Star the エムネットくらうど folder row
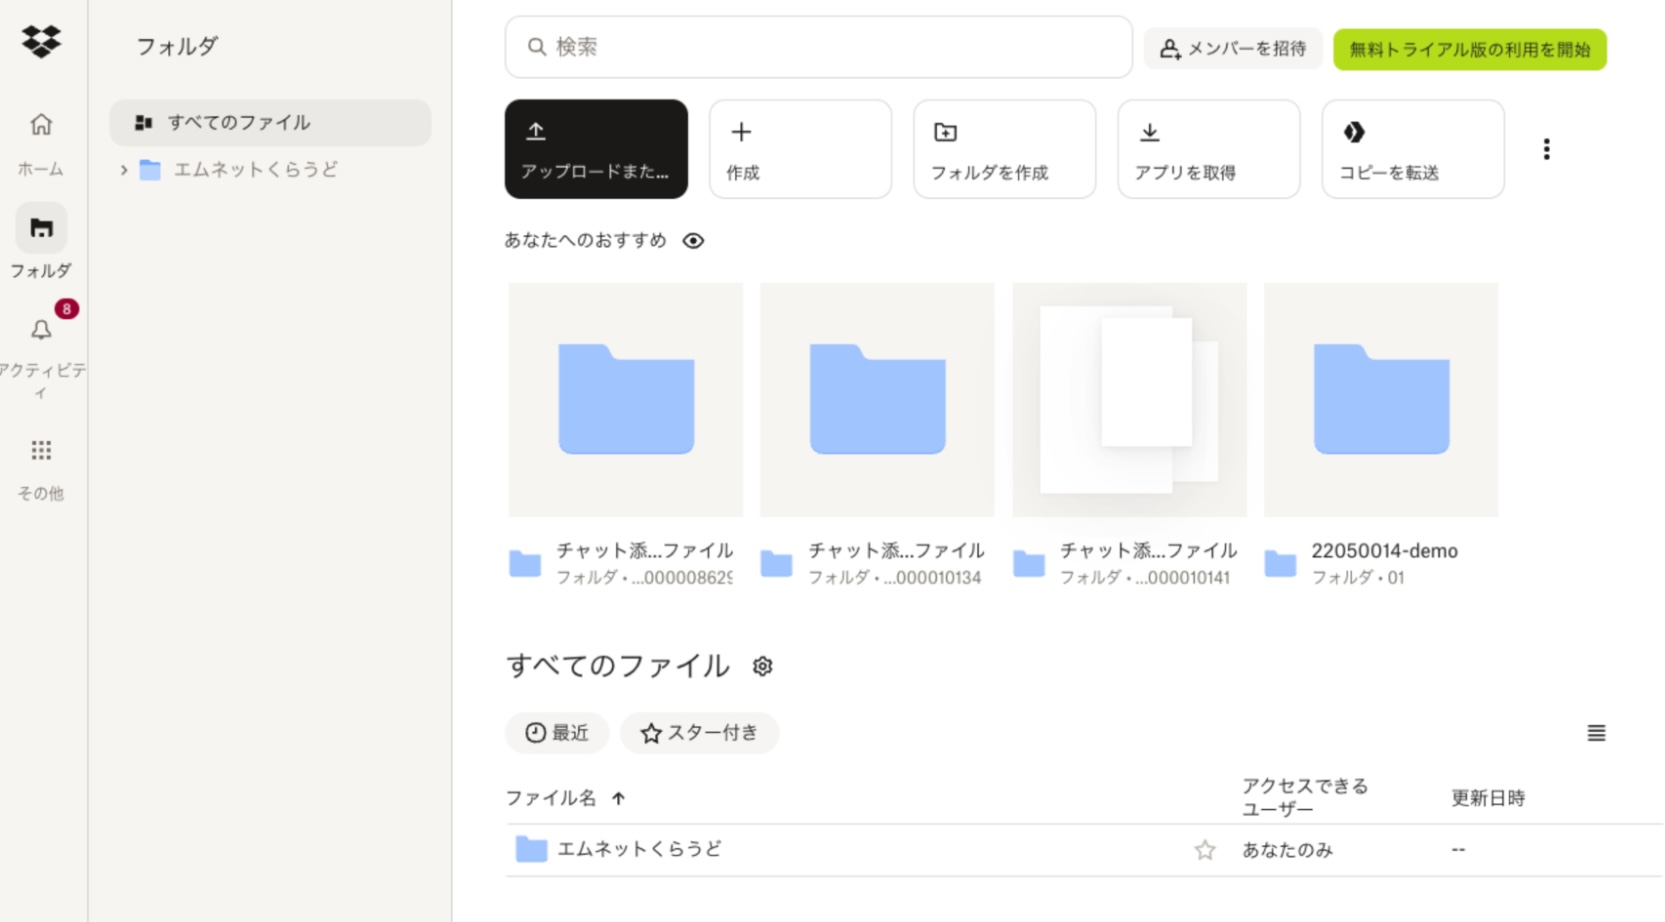The image size is (1665, 922). point(1204,850)
